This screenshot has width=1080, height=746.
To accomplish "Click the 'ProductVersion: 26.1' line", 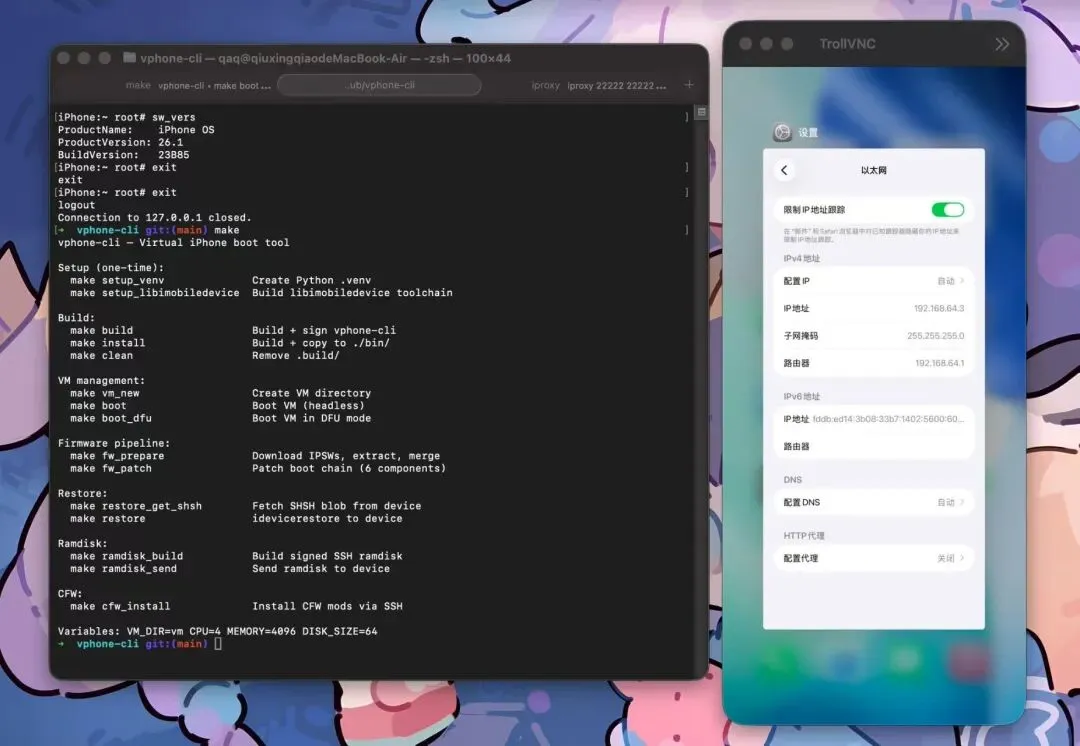I will [x=121, y=143].
